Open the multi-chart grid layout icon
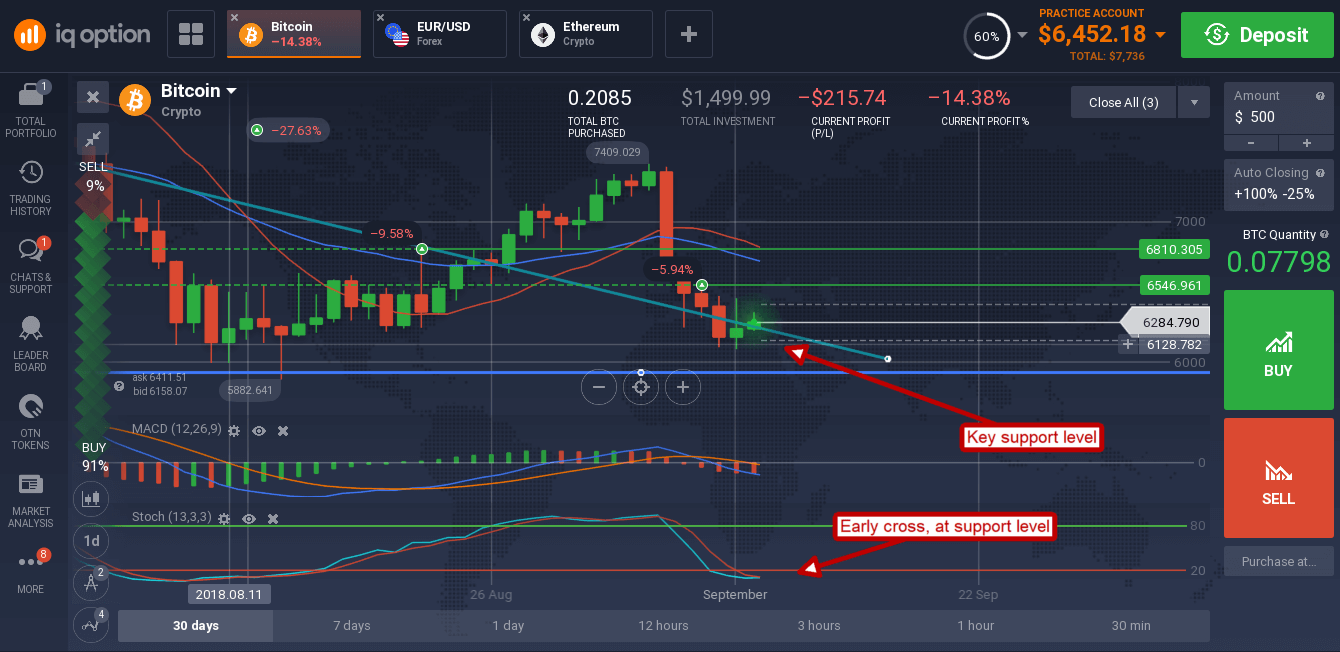The height and width of the screenshot is (652, 1340). (x=191, y=34)
